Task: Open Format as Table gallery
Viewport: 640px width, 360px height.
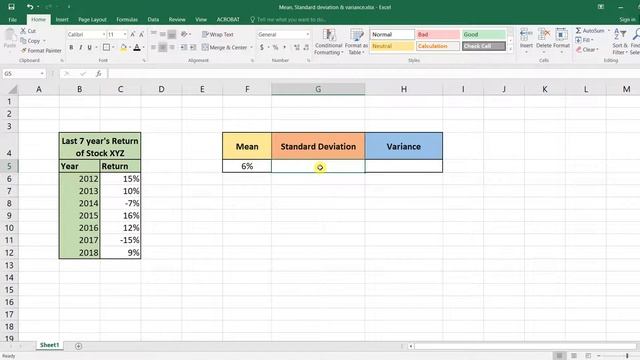Action: [x=356, y=42]
